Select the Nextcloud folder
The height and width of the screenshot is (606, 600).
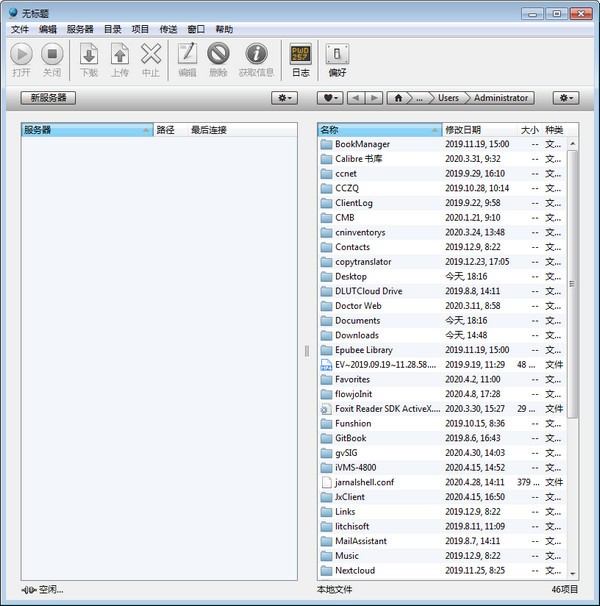441,570
